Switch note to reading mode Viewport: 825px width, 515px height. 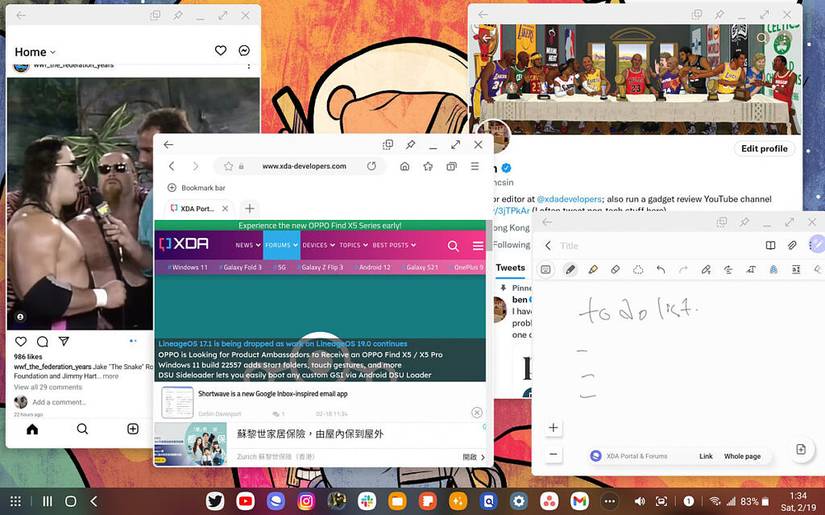click(x=770, y=245)
